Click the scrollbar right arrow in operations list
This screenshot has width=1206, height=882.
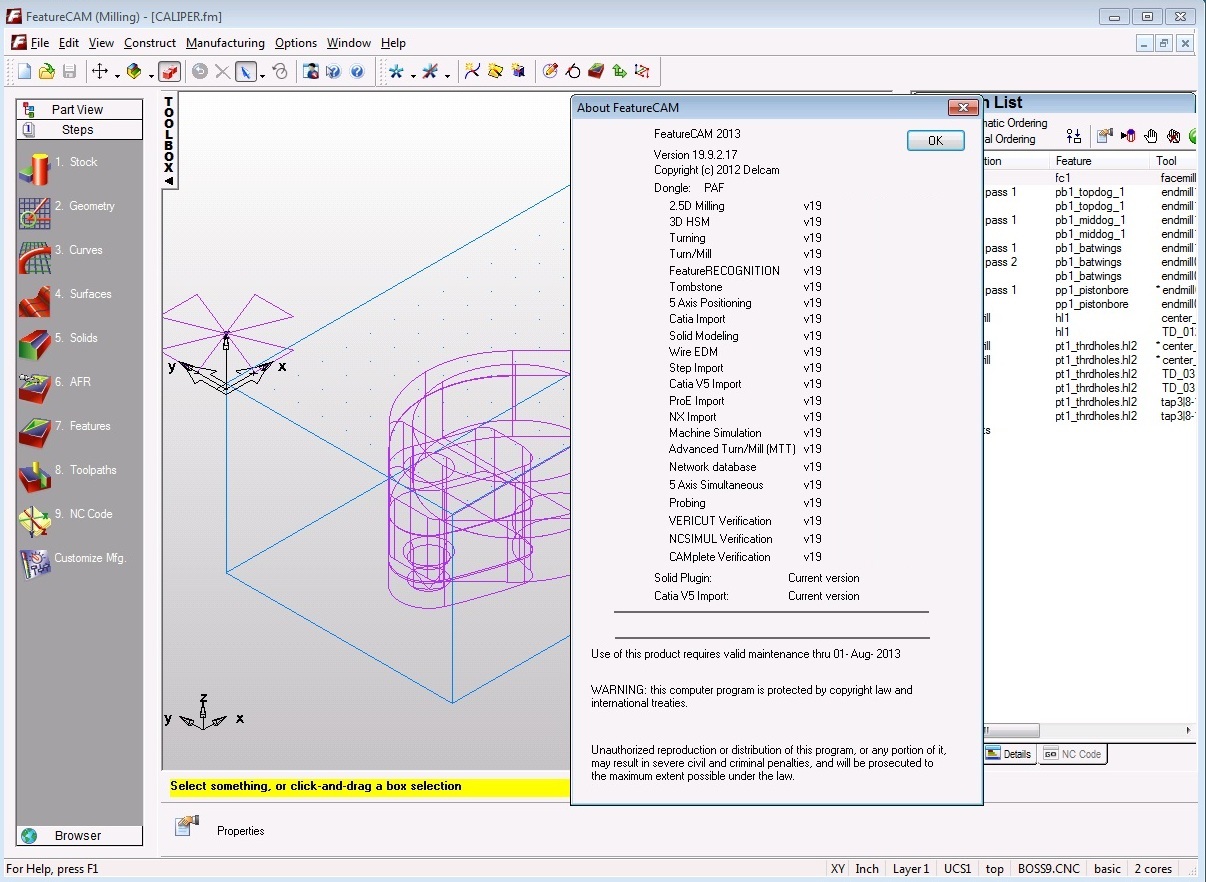[x=1189, y=731]
